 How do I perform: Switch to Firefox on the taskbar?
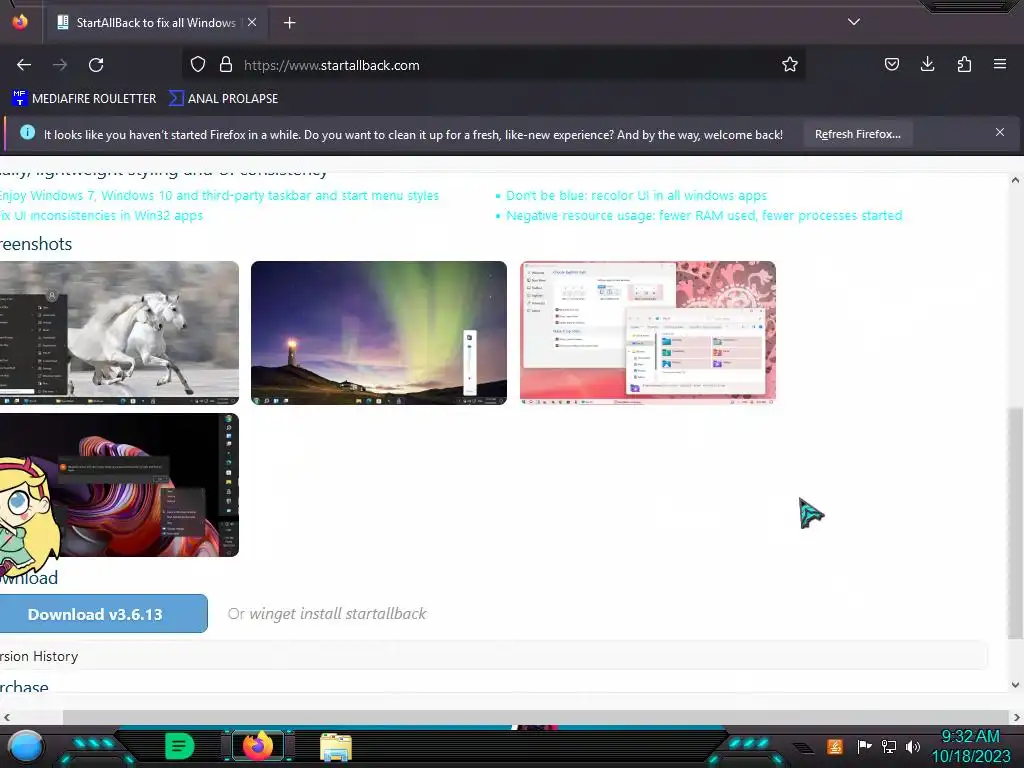[x=258, y=746]
